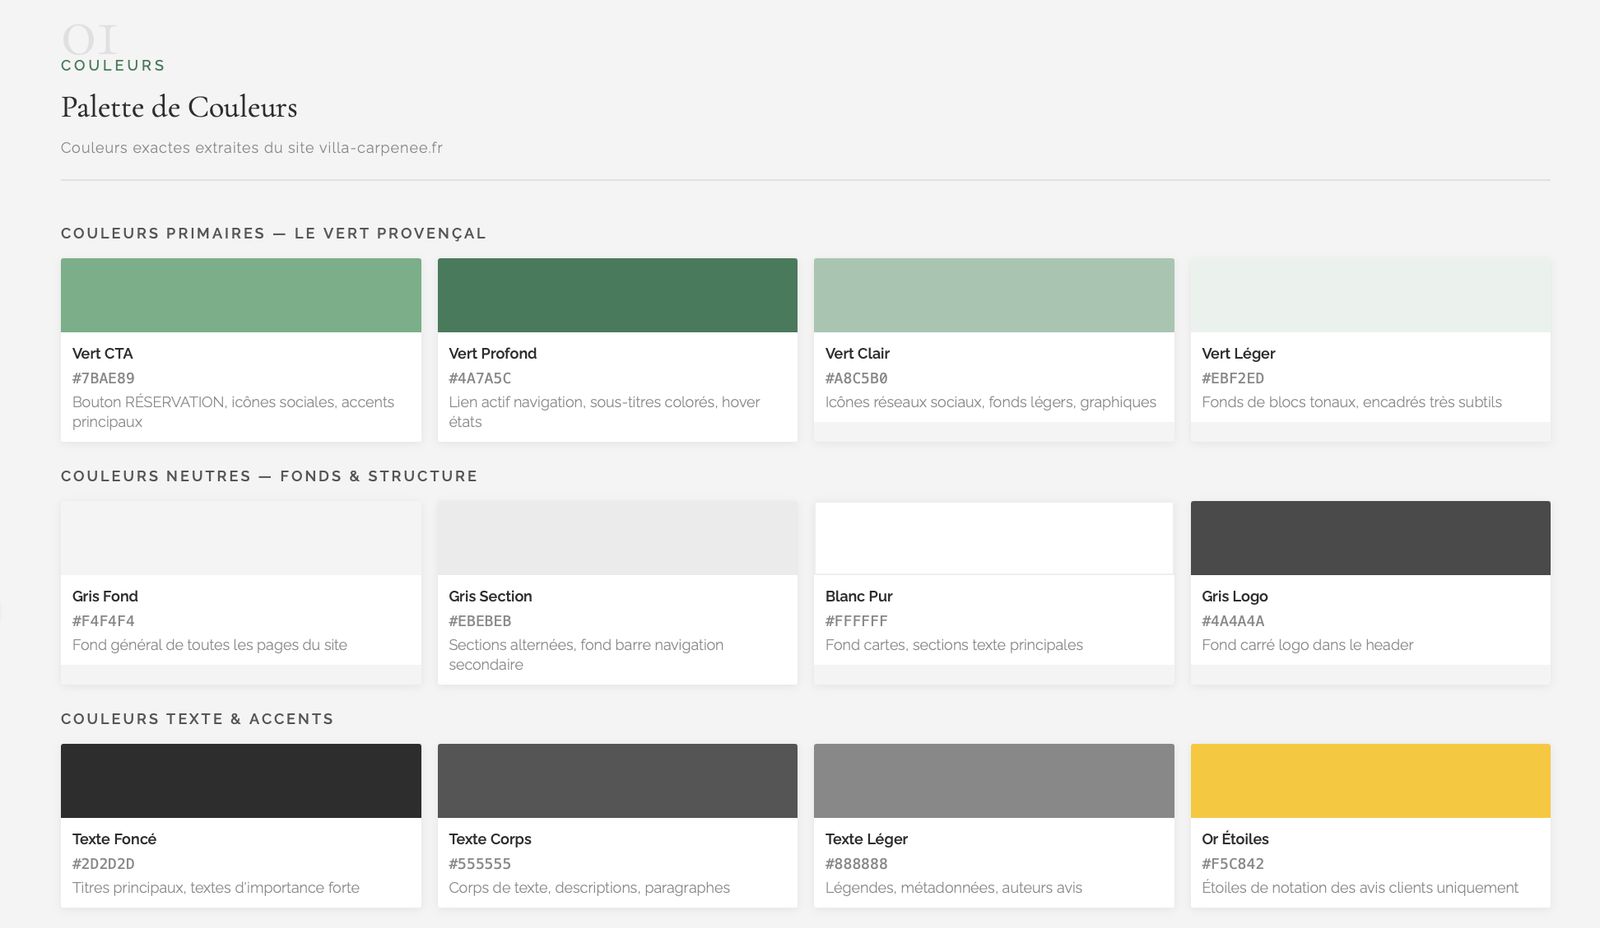Click the #7BAE89 hex code text

point(103,378)
